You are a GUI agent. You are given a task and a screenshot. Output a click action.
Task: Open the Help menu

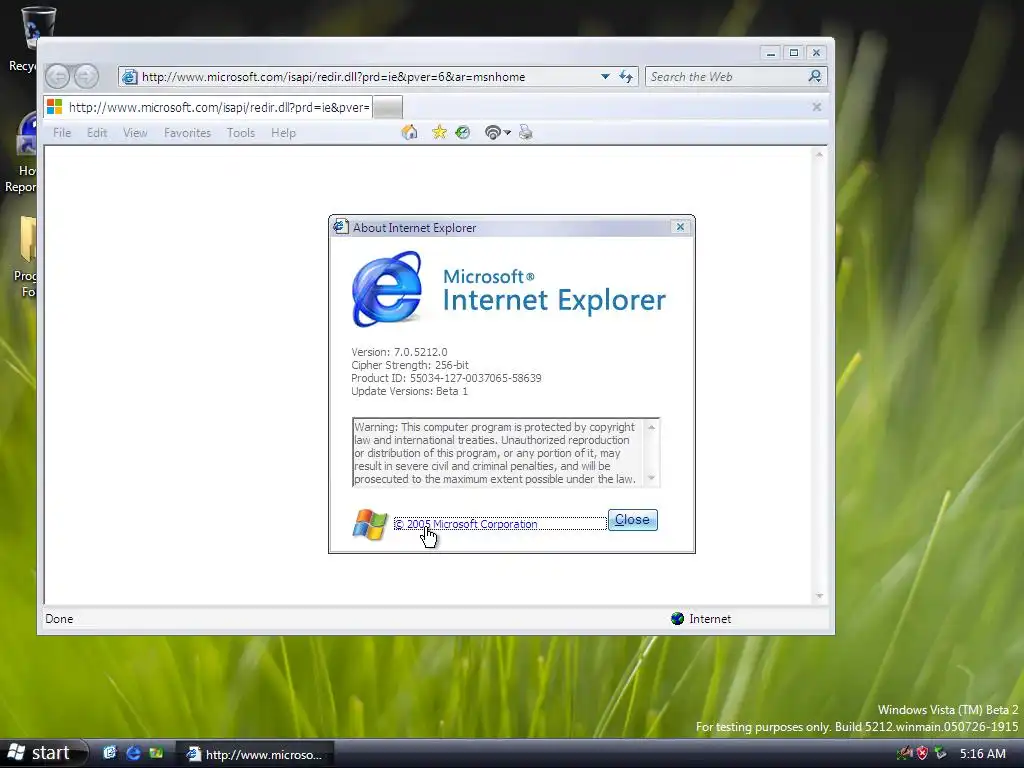[283, 133]
